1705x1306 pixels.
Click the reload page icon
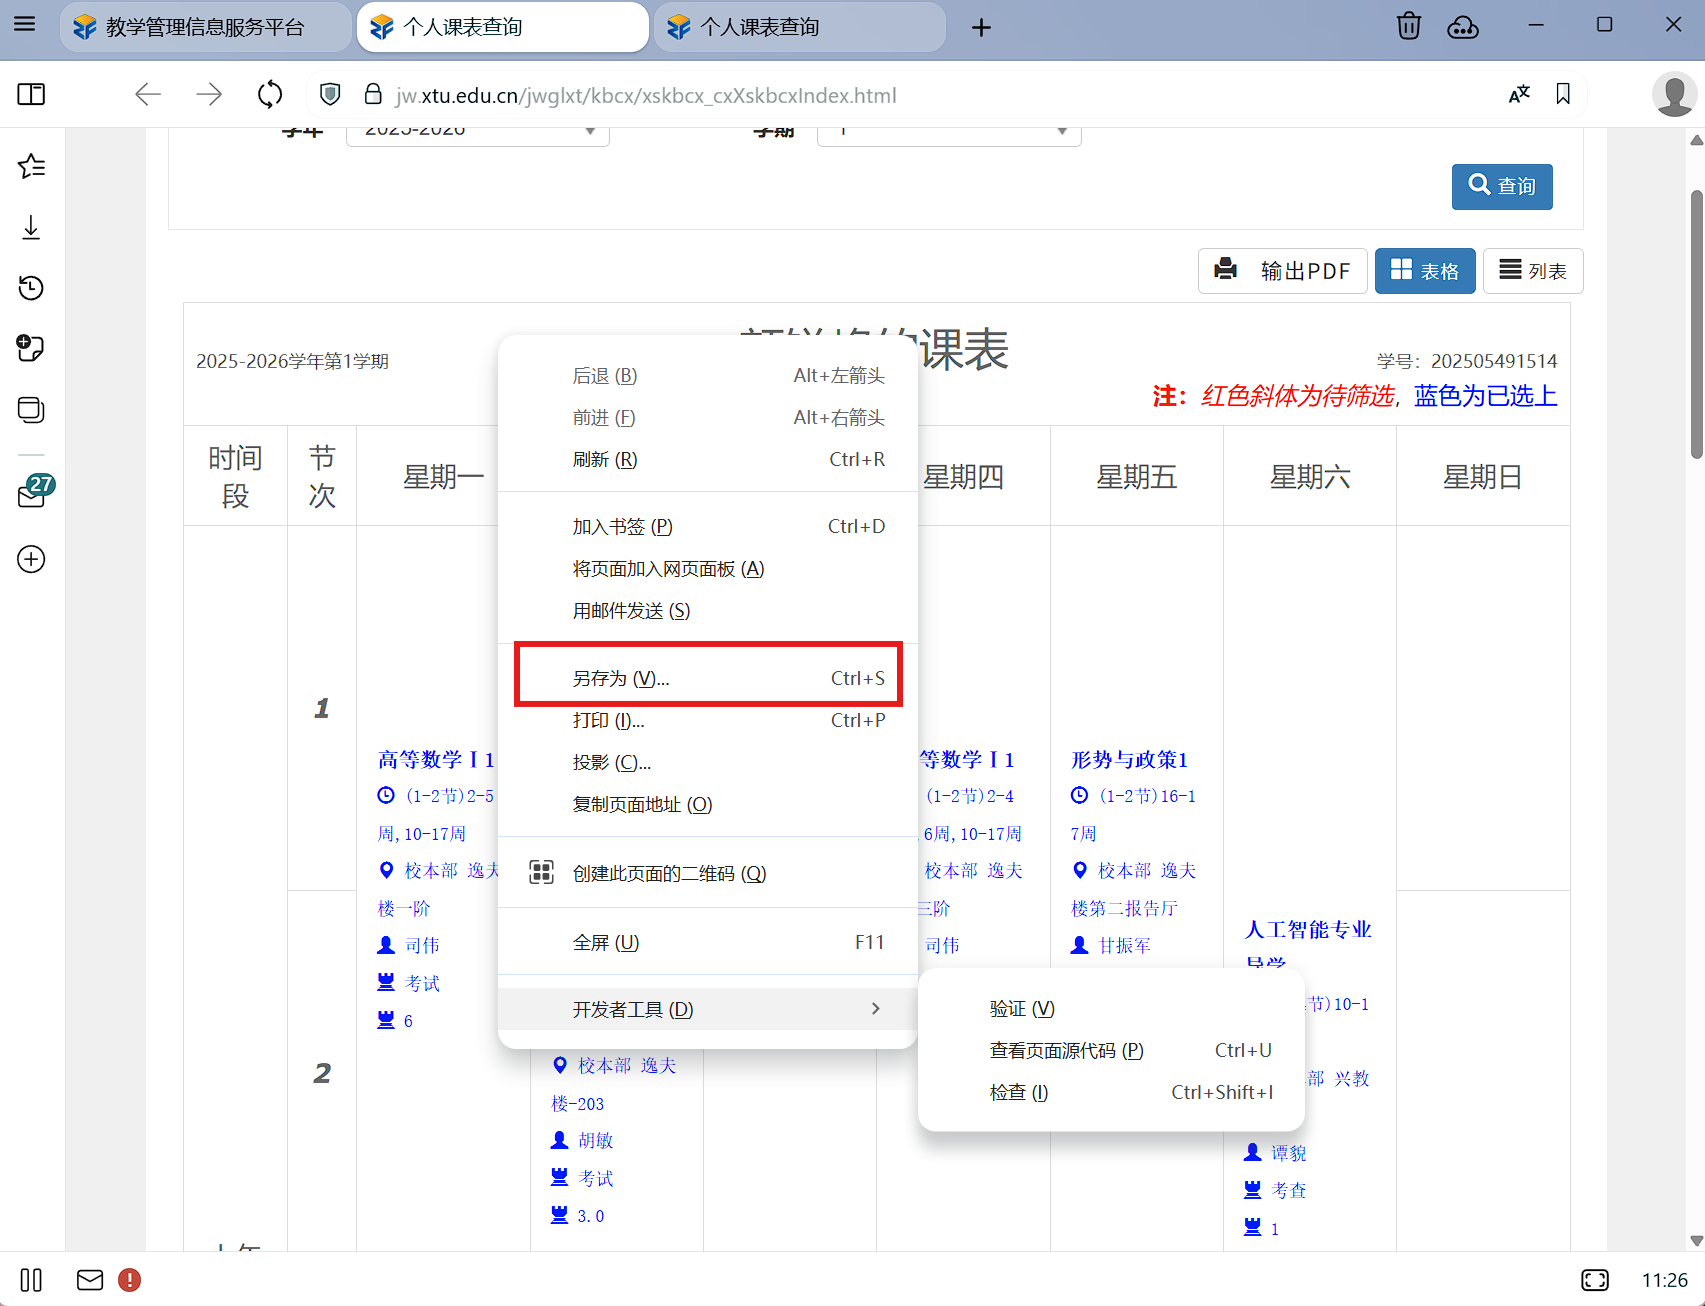point(270,95)
